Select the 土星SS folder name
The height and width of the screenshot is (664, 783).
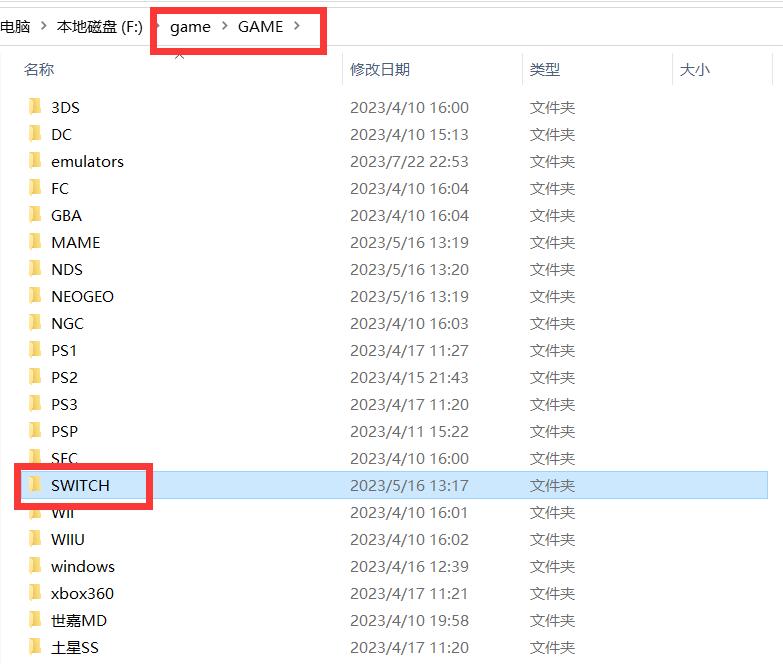(74, 647)
